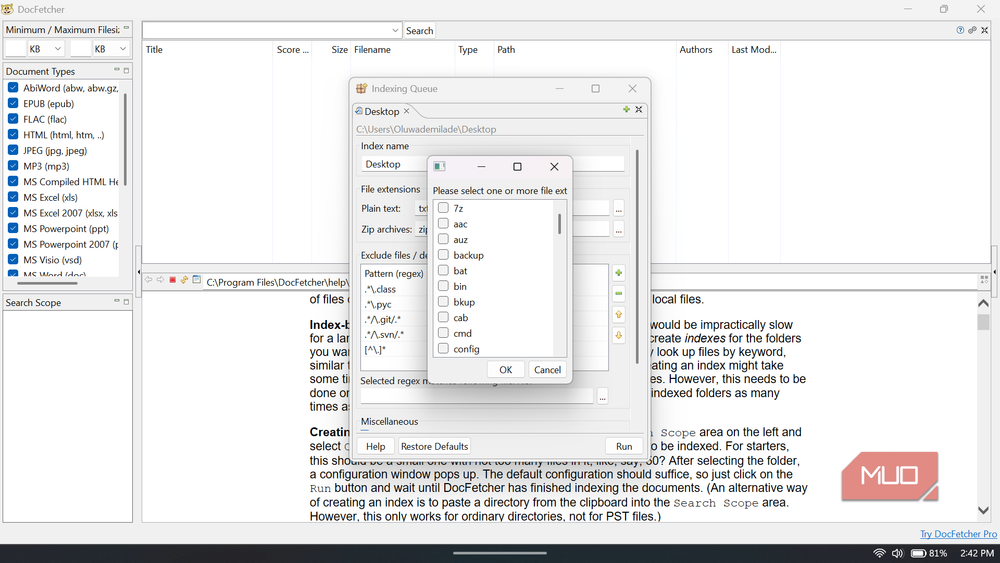This screenshot has height=563, width=1000.
Task: Open the manual help icon in main toolbar
Action: (x=960, y=30)
